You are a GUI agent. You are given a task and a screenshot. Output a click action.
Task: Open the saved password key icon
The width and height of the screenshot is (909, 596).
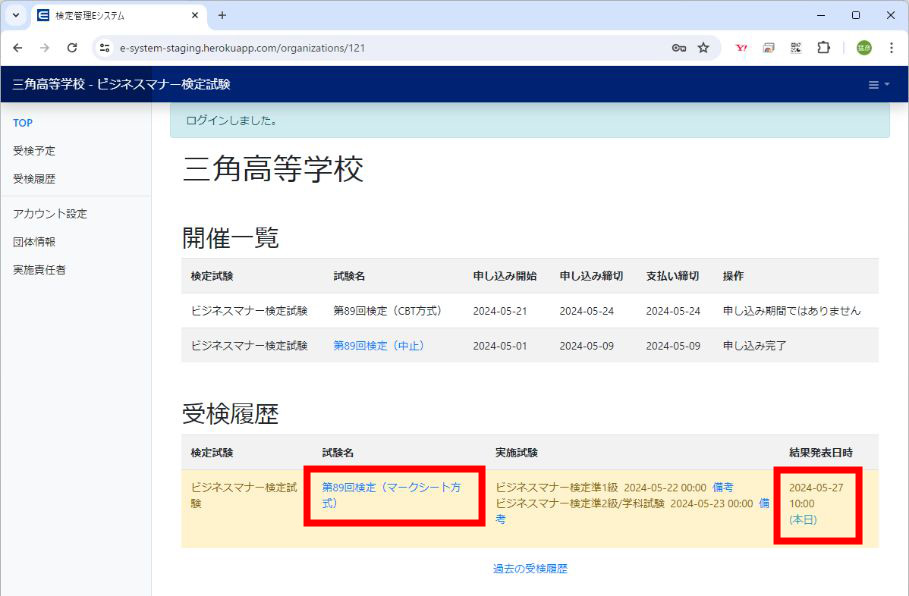click(679, 48)
